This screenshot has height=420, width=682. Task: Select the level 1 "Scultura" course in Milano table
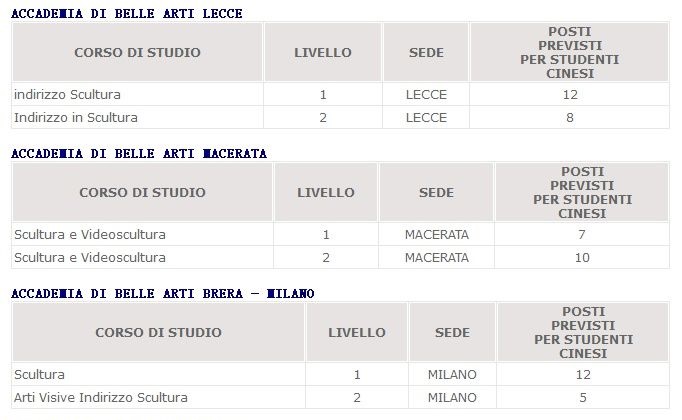[40, 375]
